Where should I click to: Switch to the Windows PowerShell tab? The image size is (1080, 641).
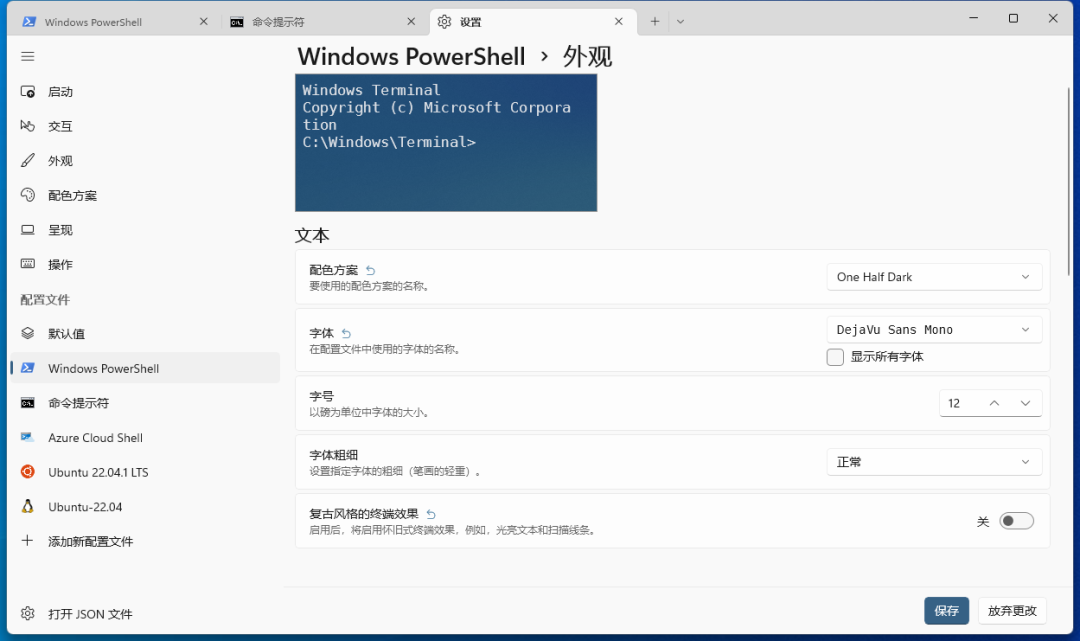pyautogui.click(x=116, y=21)
